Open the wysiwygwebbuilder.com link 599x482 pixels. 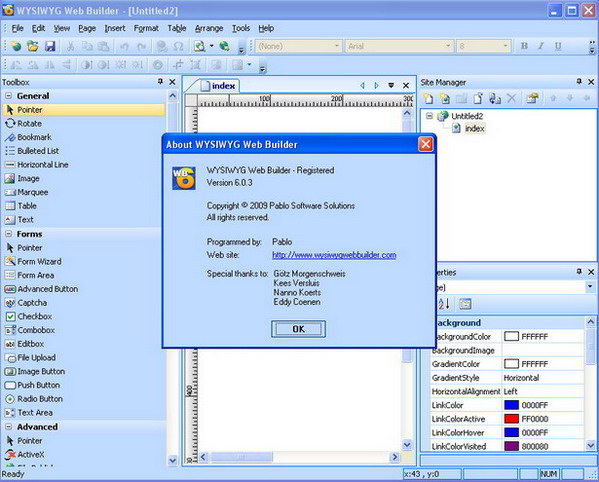point(334,255)
